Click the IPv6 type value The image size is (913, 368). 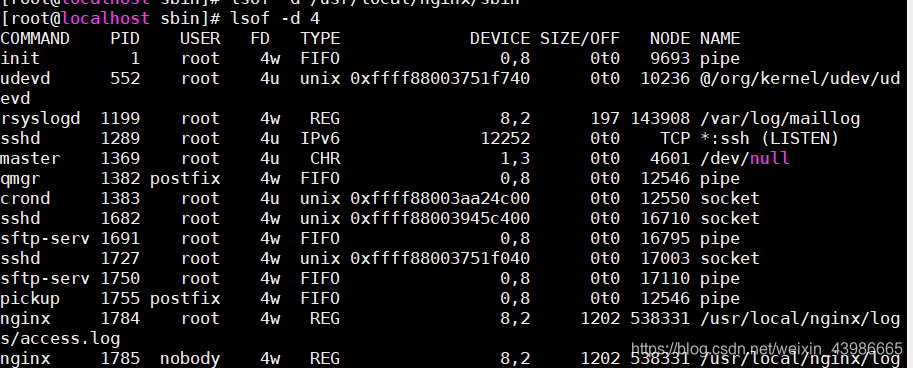coord(320,139)
